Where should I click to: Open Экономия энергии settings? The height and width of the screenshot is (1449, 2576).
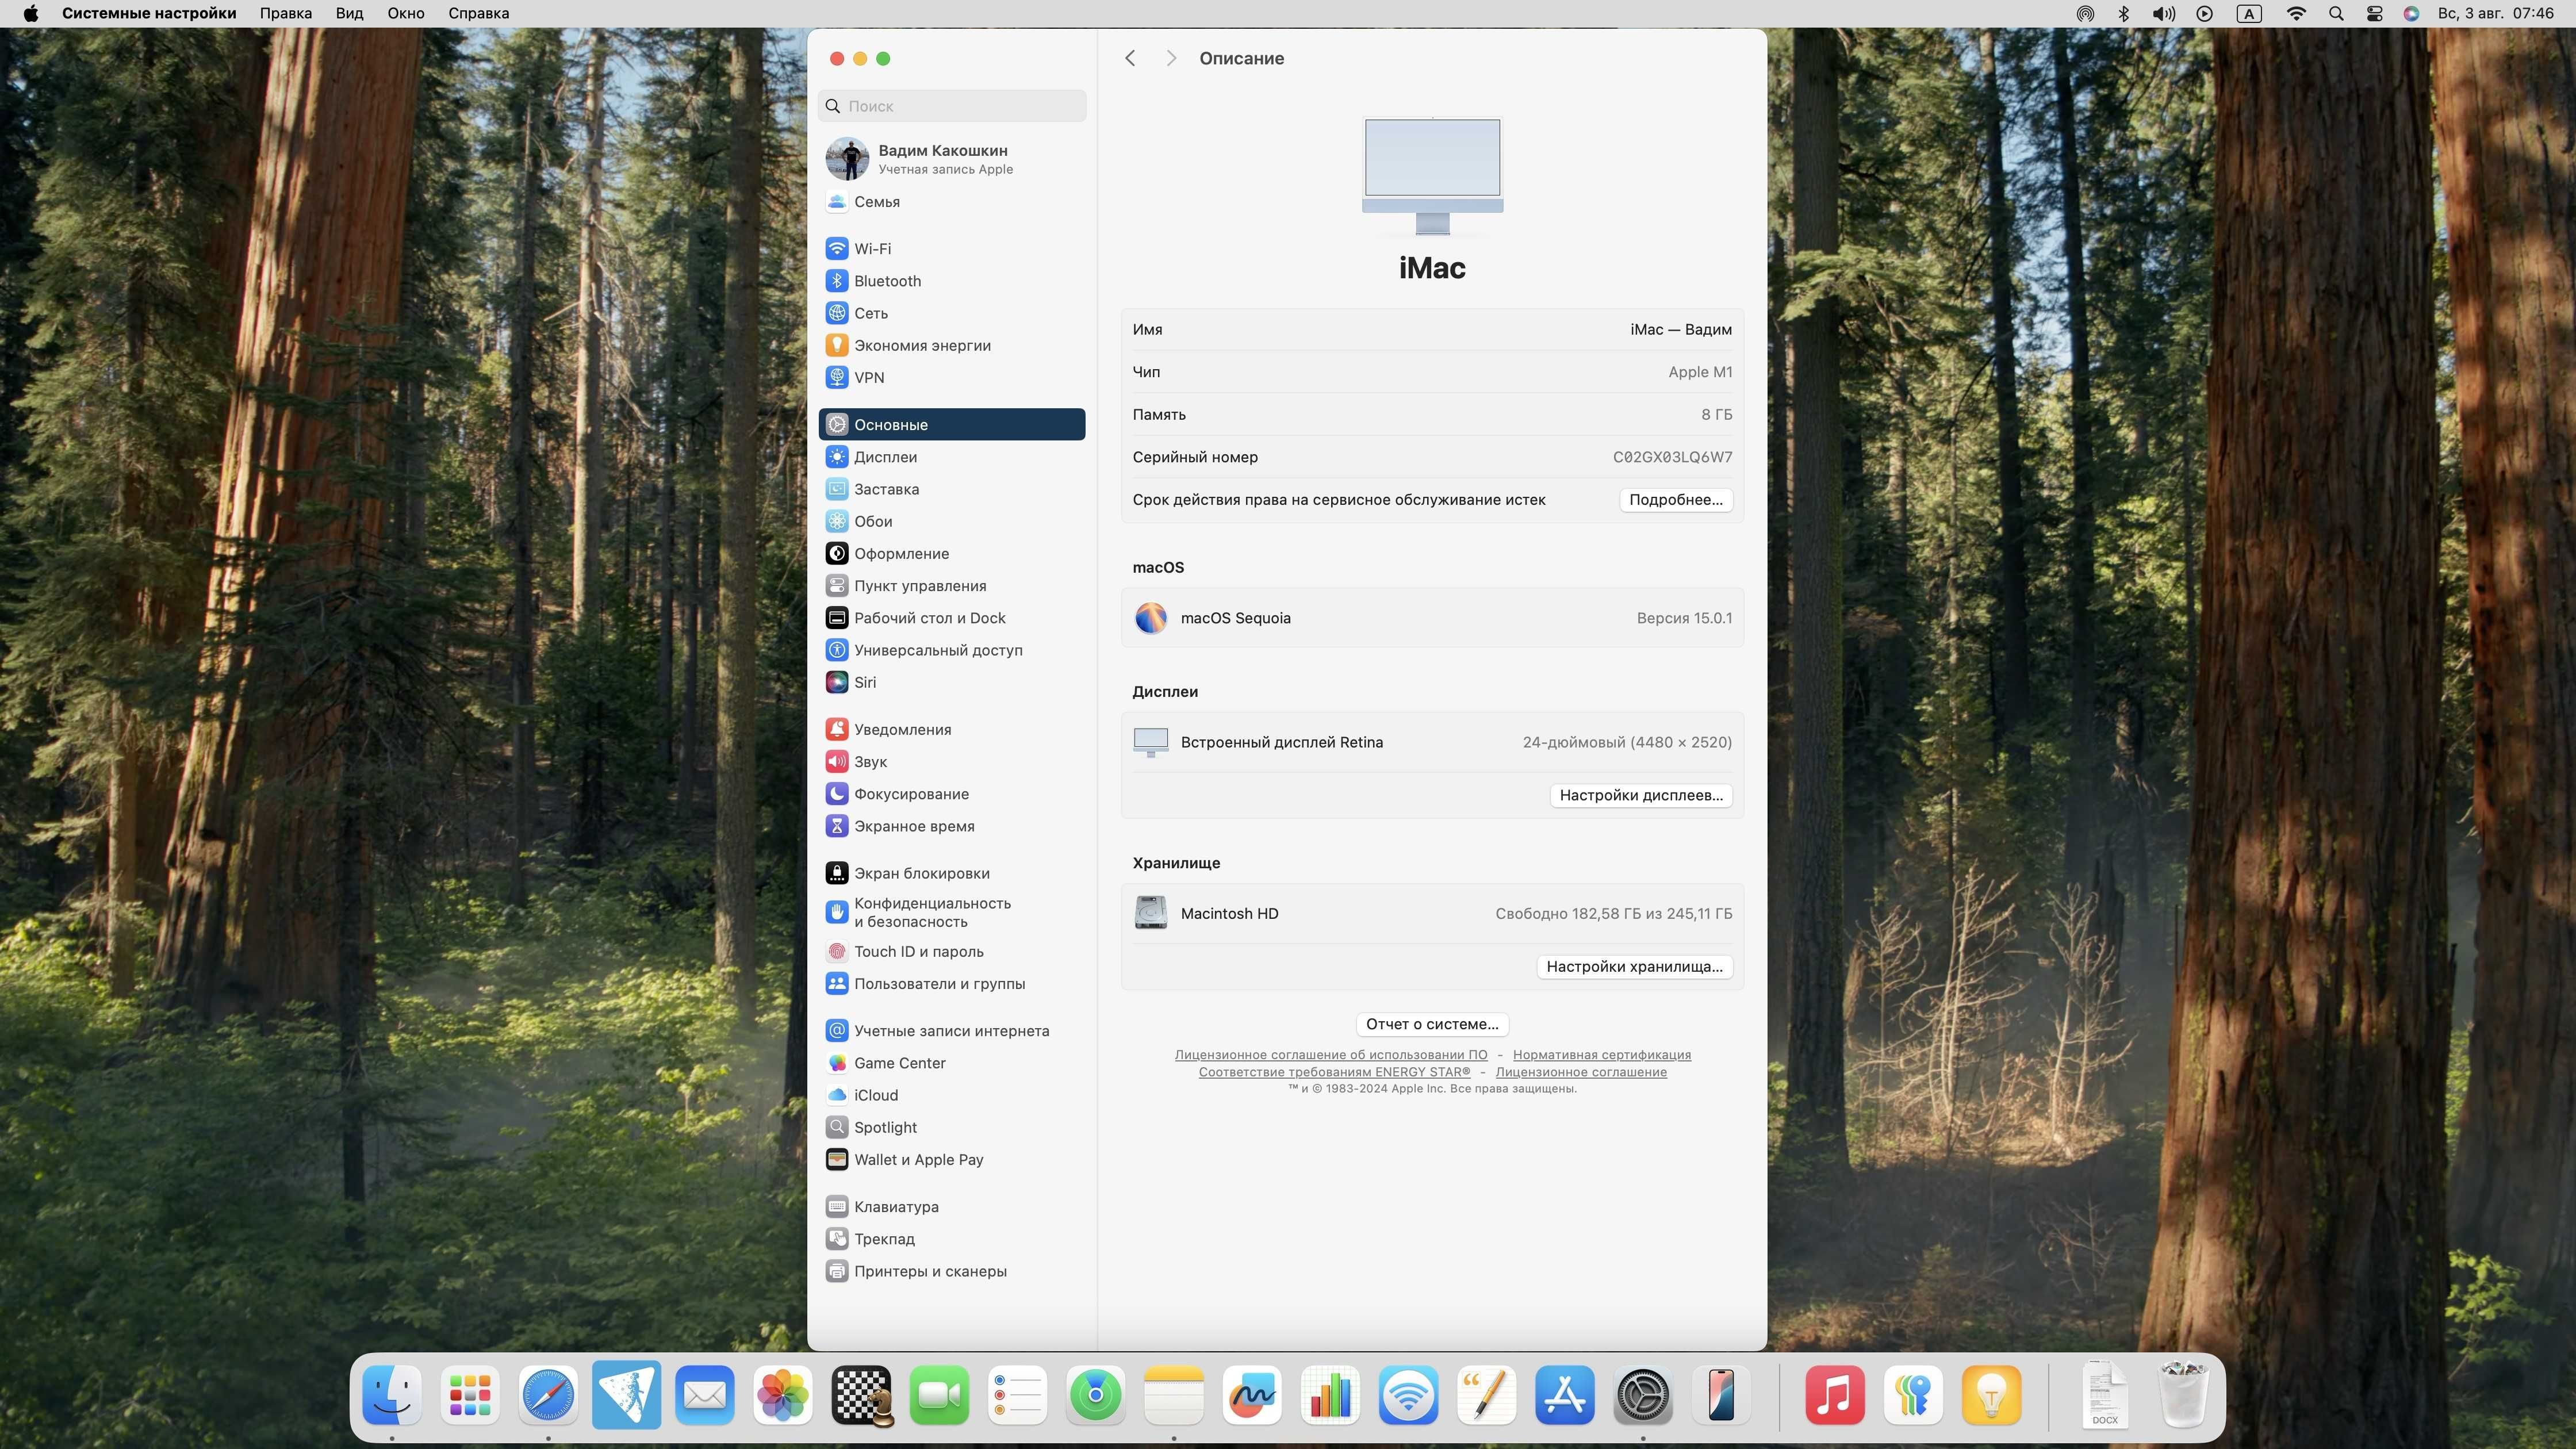tap(951, 345)
